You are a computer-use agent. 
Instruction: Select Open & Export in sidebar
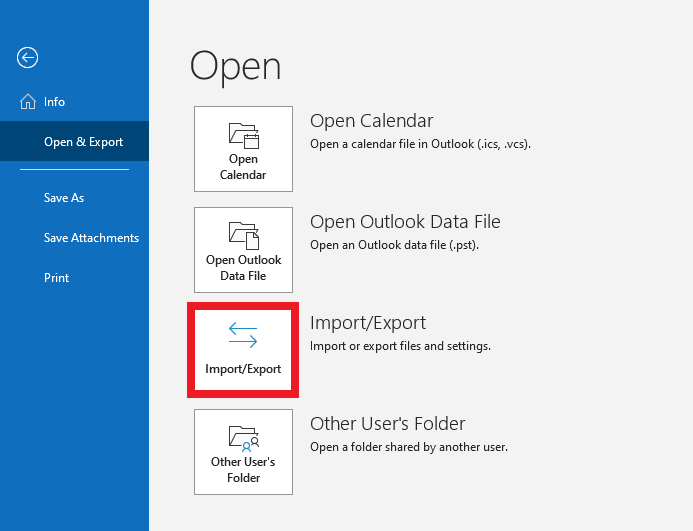[x=74, y=141]
